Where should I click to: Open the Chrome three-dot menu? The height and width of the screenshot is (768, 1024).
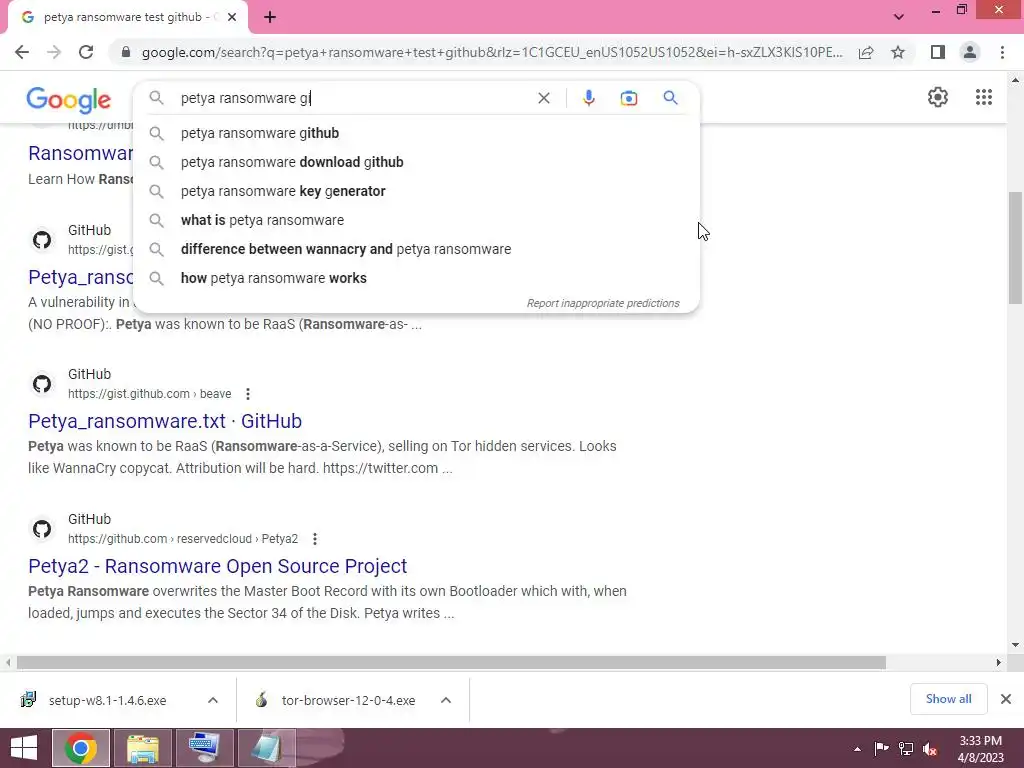click(1002, 52)
